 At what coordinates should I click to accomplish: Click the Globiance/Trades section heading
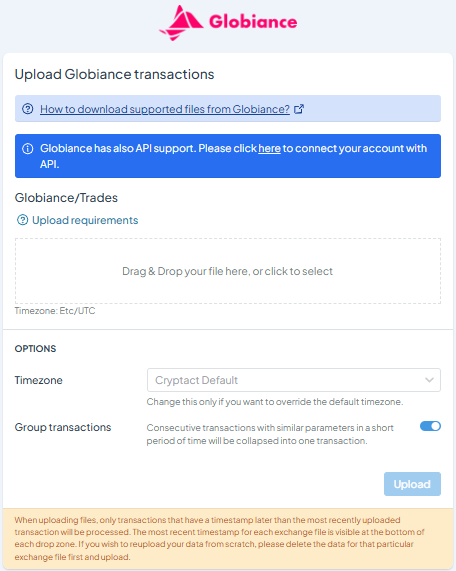pyautogui.click(x=66, y=198)
